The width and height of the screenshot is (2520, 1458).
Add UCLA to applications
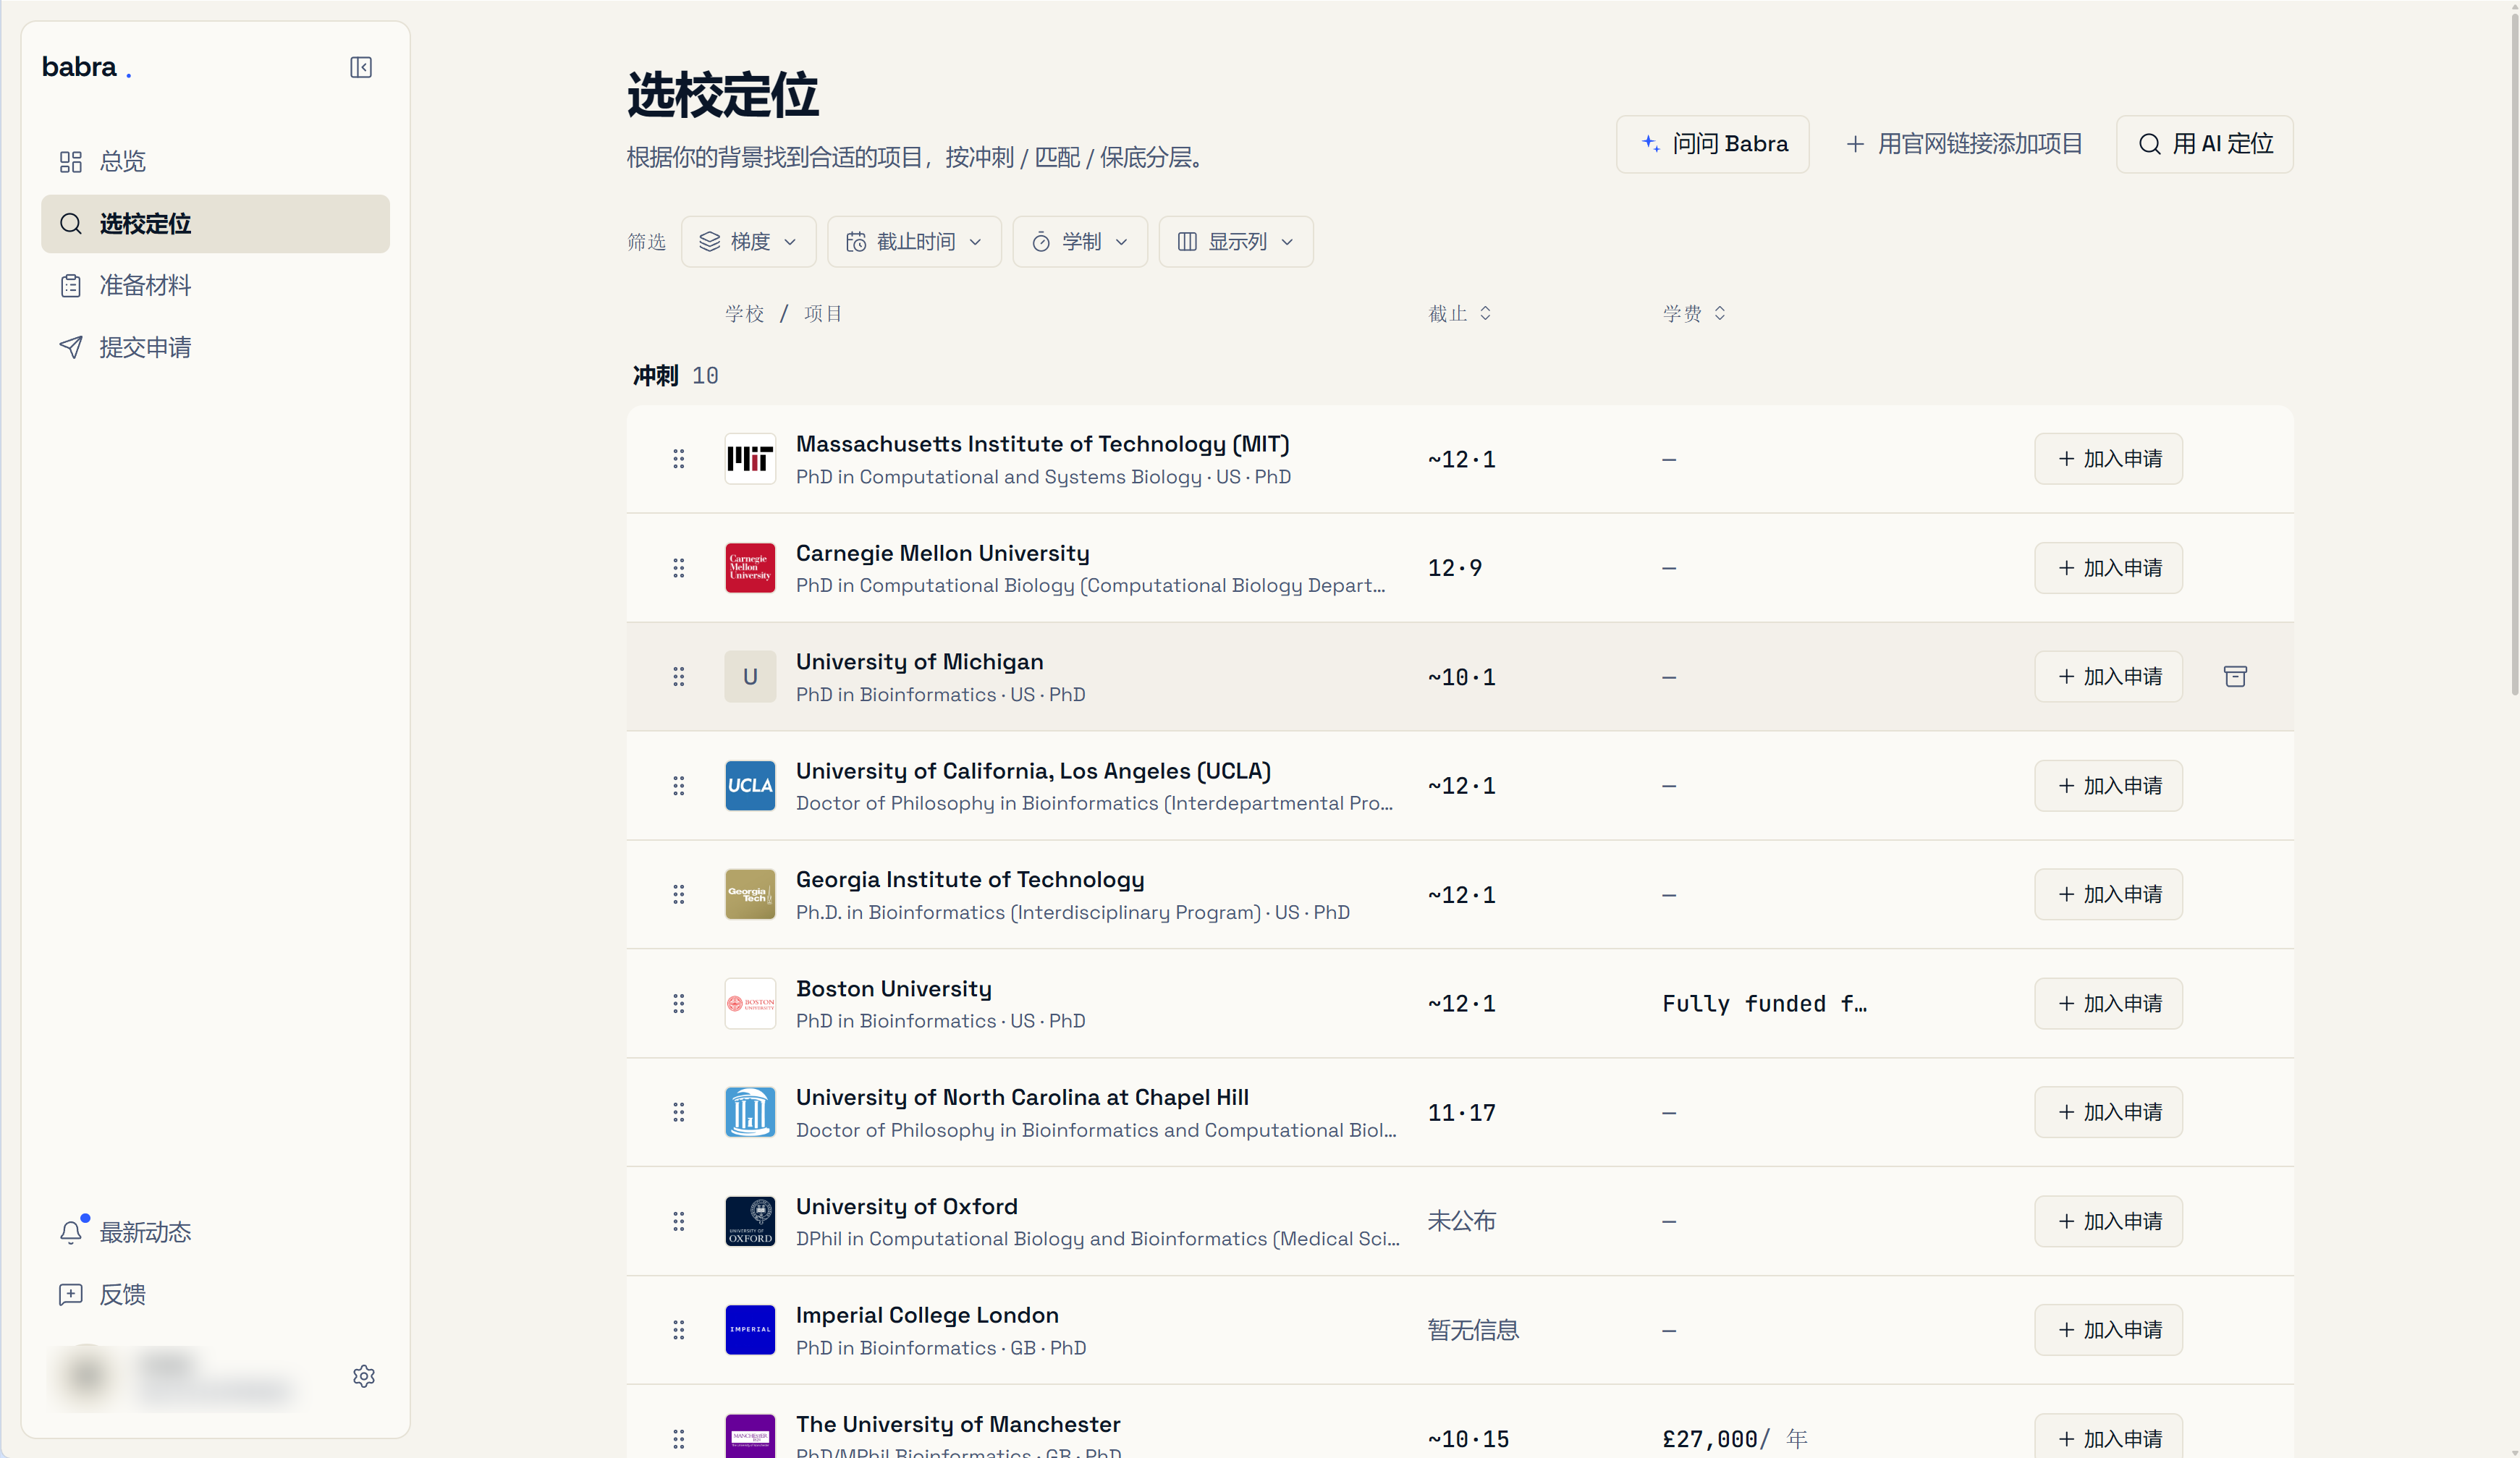[x=2109, y=786]
